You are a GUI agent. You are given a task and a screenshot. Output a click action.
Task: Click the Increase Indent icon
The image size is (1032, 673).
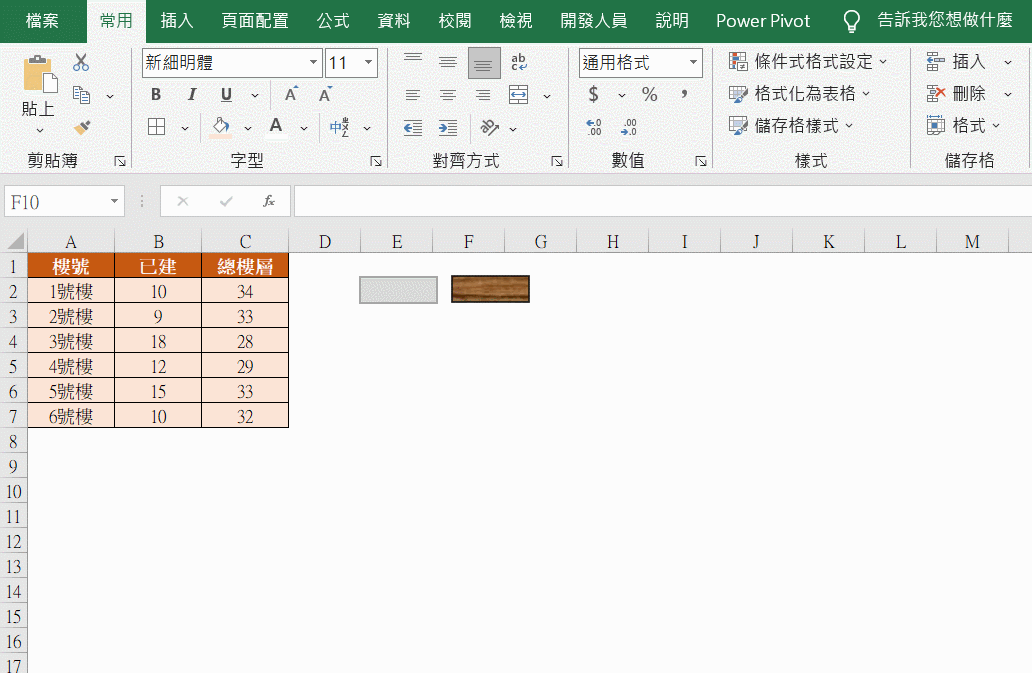pos(448,128)
